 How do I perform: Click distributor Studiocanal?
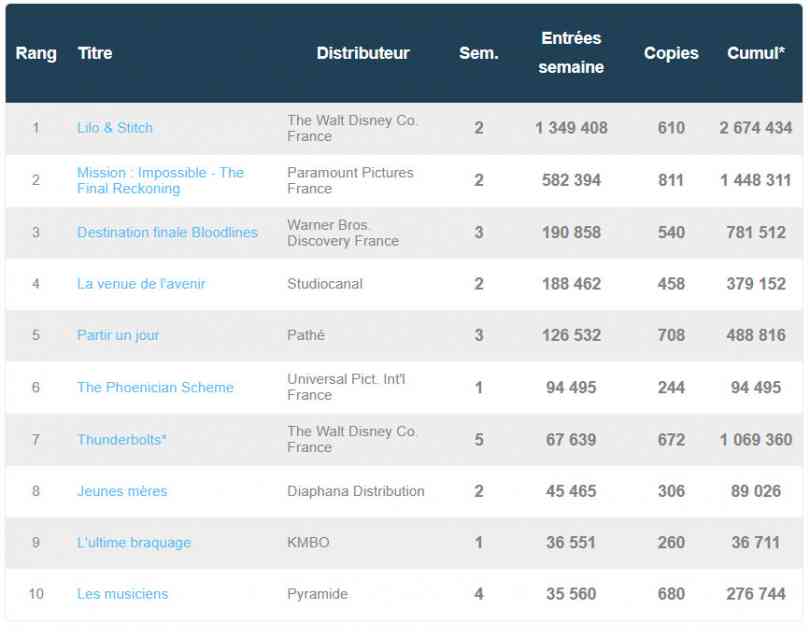point(325,284)
